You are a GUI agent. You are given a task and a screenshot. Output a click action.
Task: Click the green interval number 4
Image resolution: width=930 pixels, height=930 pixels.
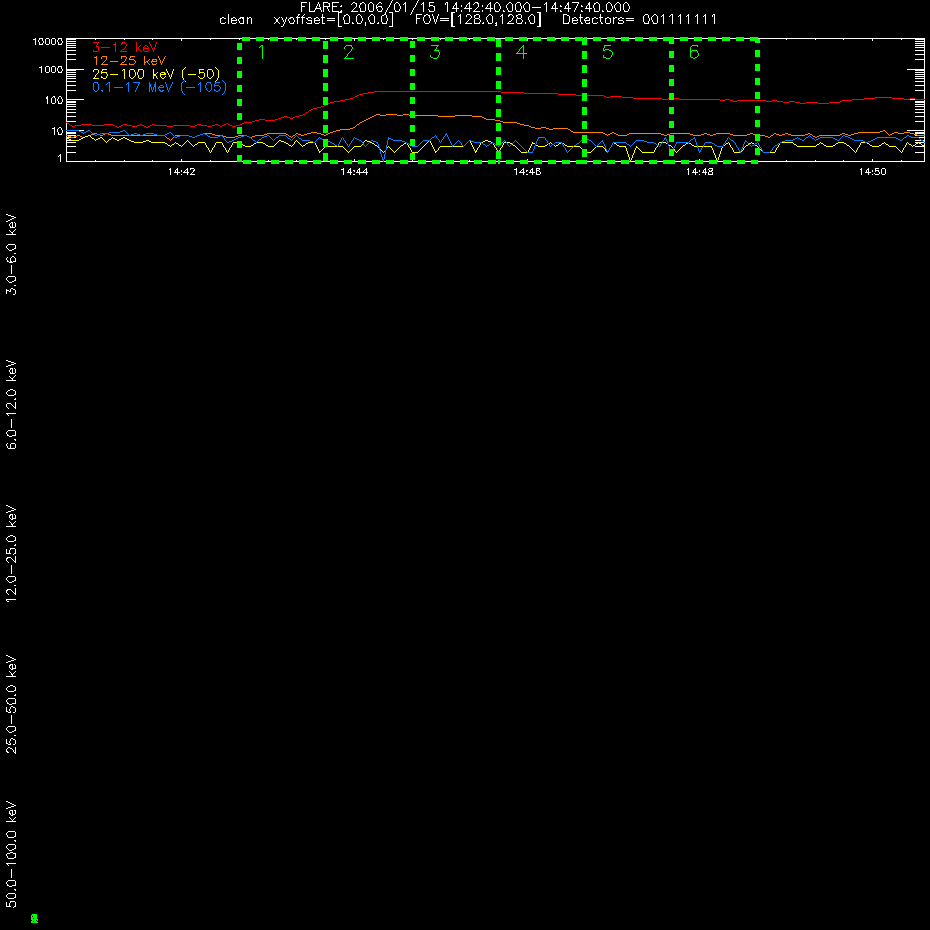[521, 52]
